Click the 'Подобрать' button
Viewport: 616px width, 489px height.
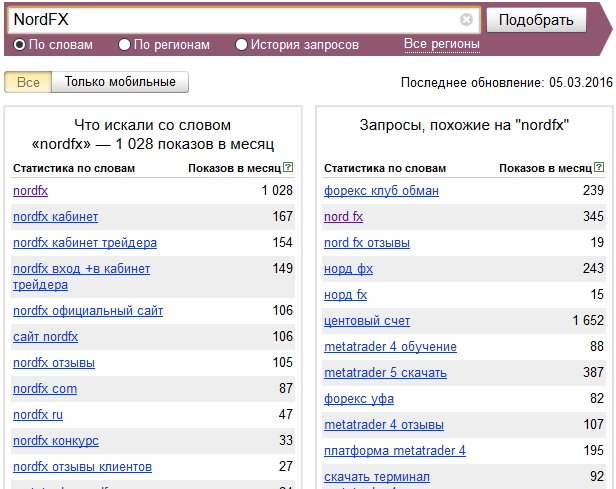[536, 20]
